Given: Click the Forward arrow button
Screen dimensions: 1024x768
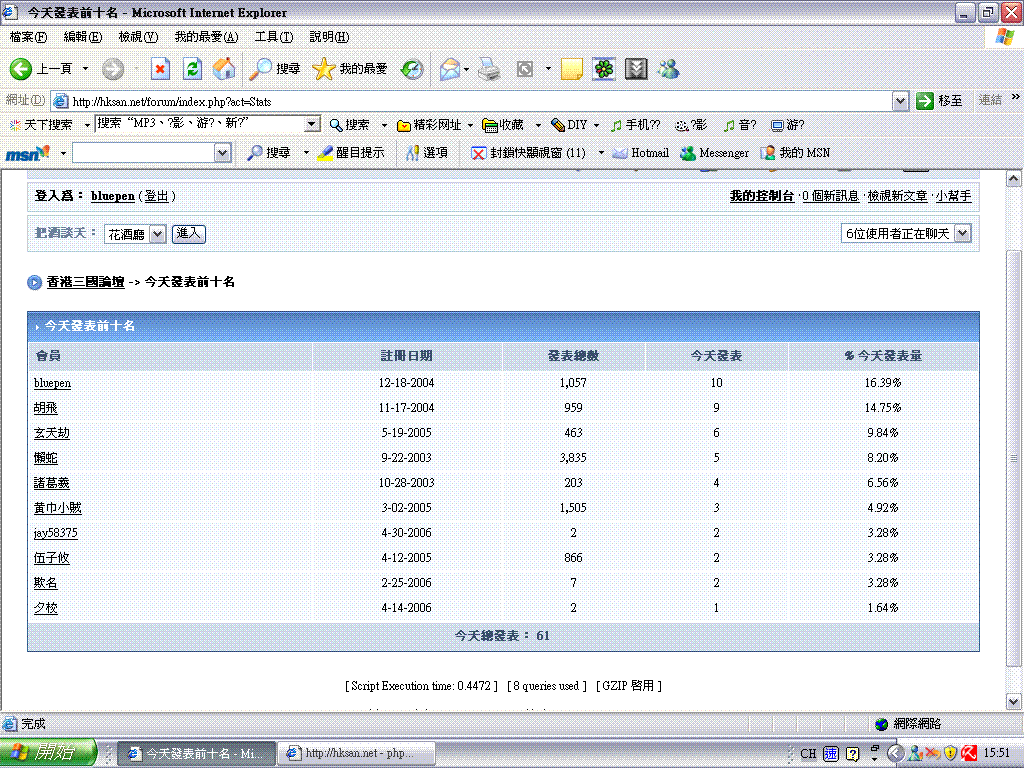Looking at the screenshot, I should point(113,69).
